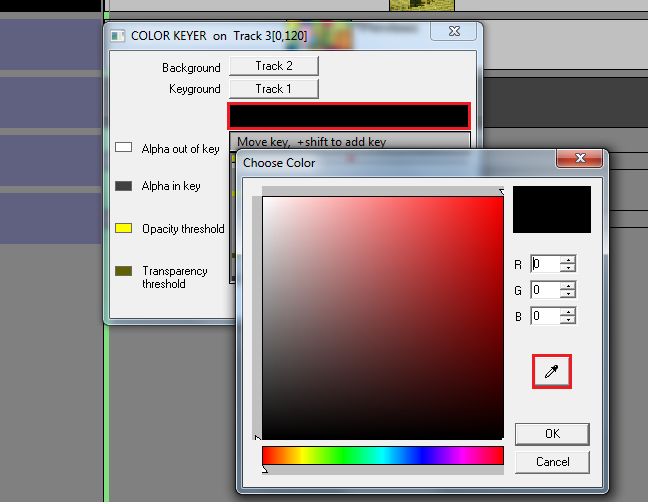Image resolution: width=648 pixels, height=502 pixels.
Task: Close the COLOR KEYER window
Action: [x=454, y=31]
